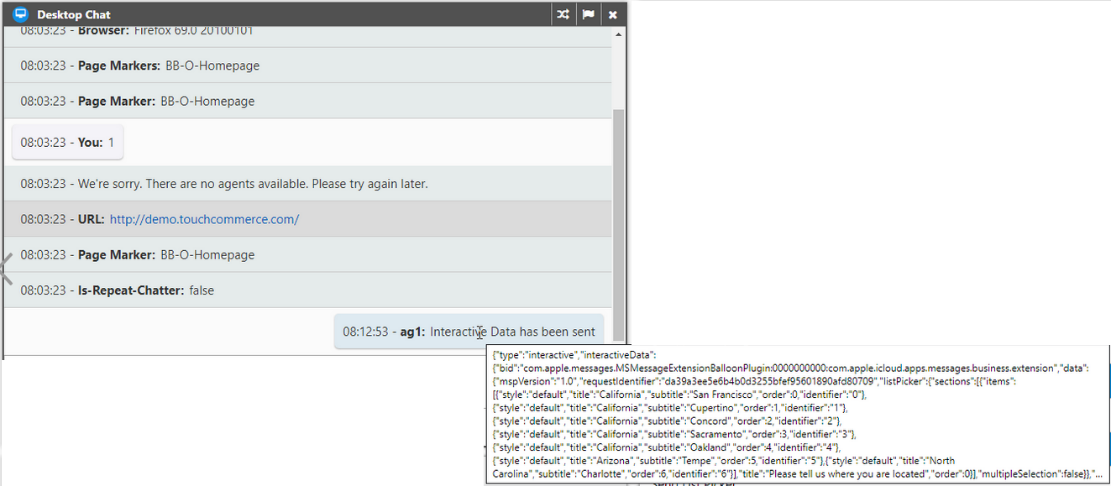
Task: Open the demo.touchcommerce.com URL link
Action: point(204,219)
